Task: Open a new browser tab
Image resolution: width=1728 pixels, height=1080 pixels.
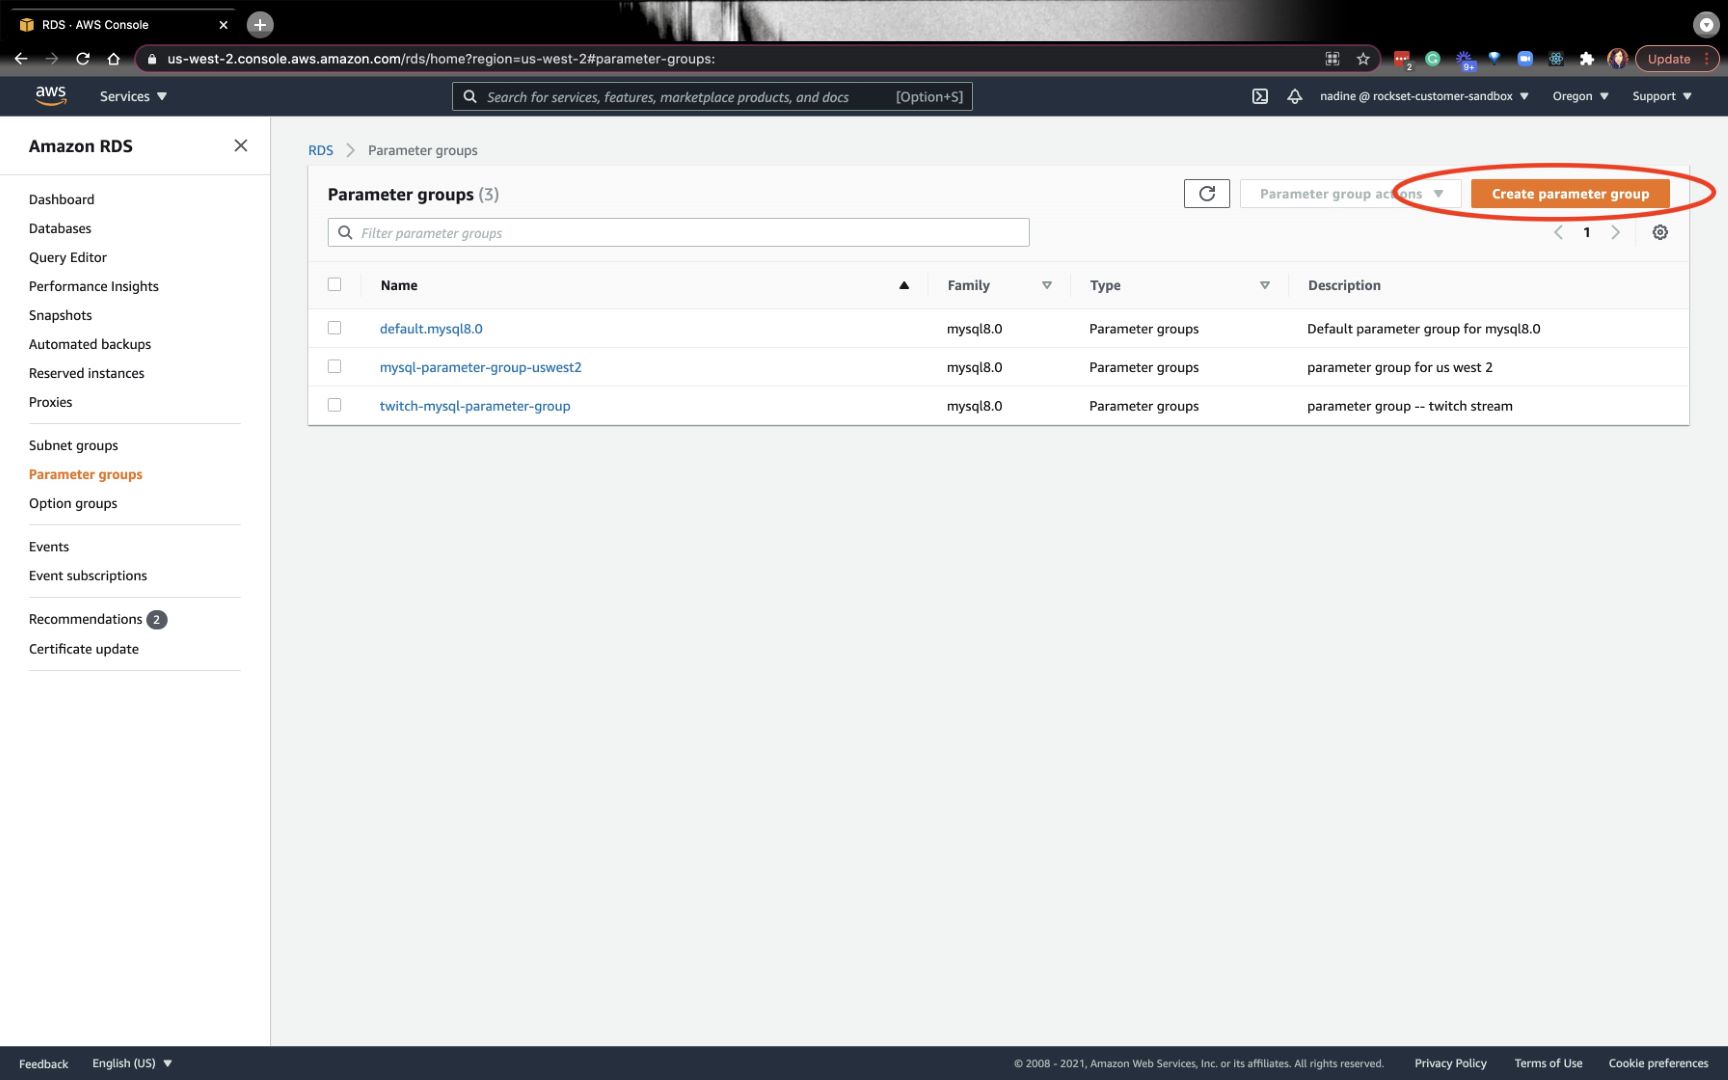Action: point(260,24)
